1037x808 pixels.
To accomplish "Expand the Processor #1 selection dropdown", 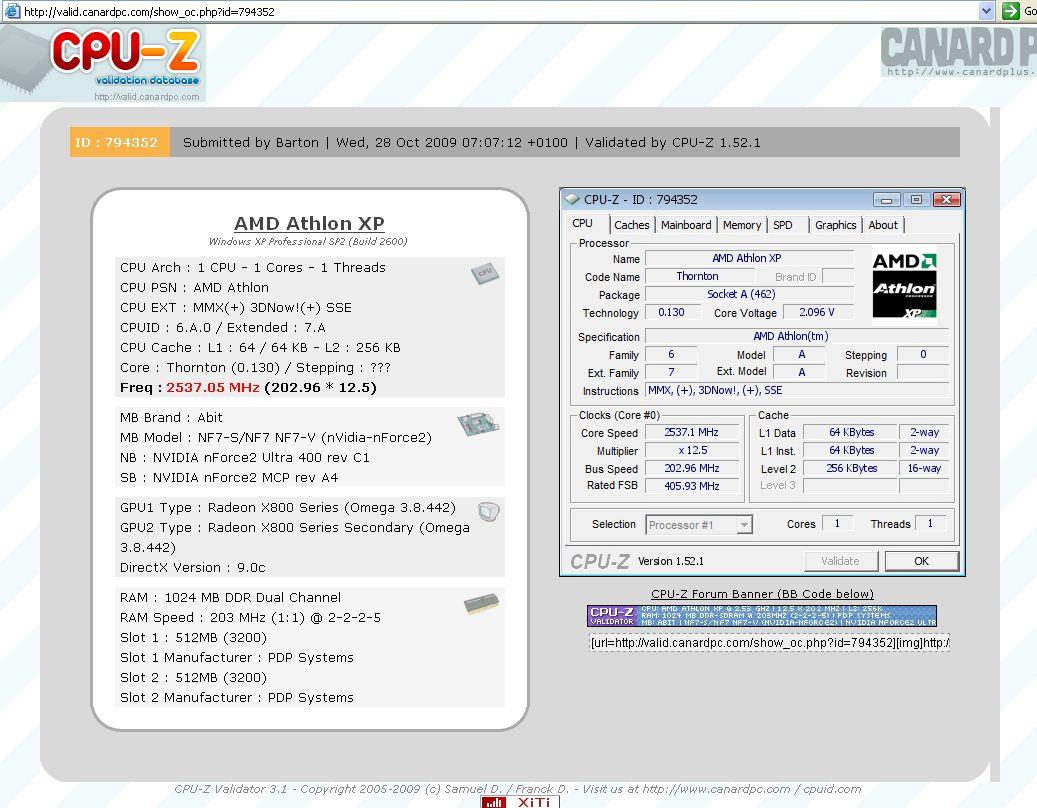I will [745, 525].
